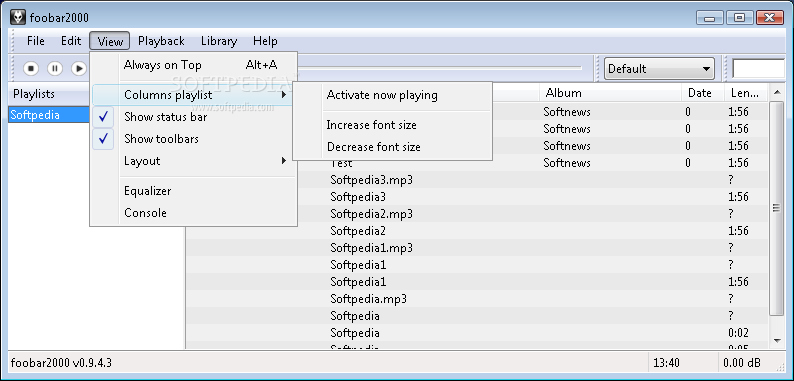This screenshot has width=794, height=381.
Task: Toggle Show status bar checkmark
Action: (193, 117)
